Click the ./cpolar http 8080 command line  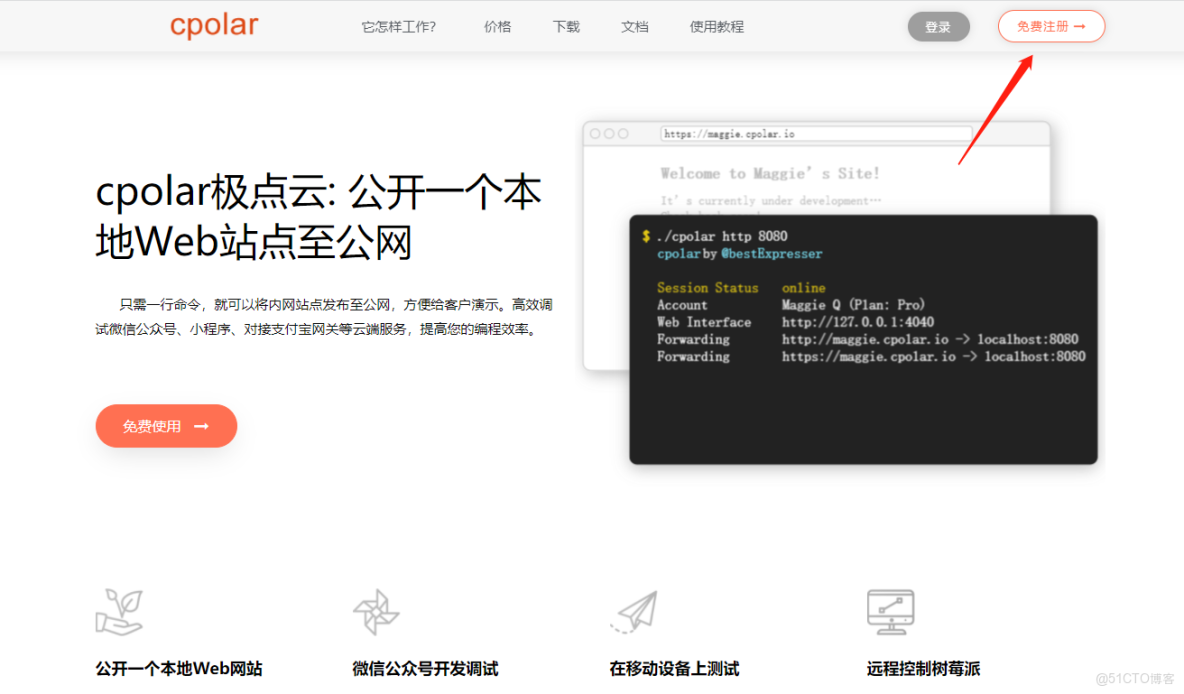coord(722,236)
